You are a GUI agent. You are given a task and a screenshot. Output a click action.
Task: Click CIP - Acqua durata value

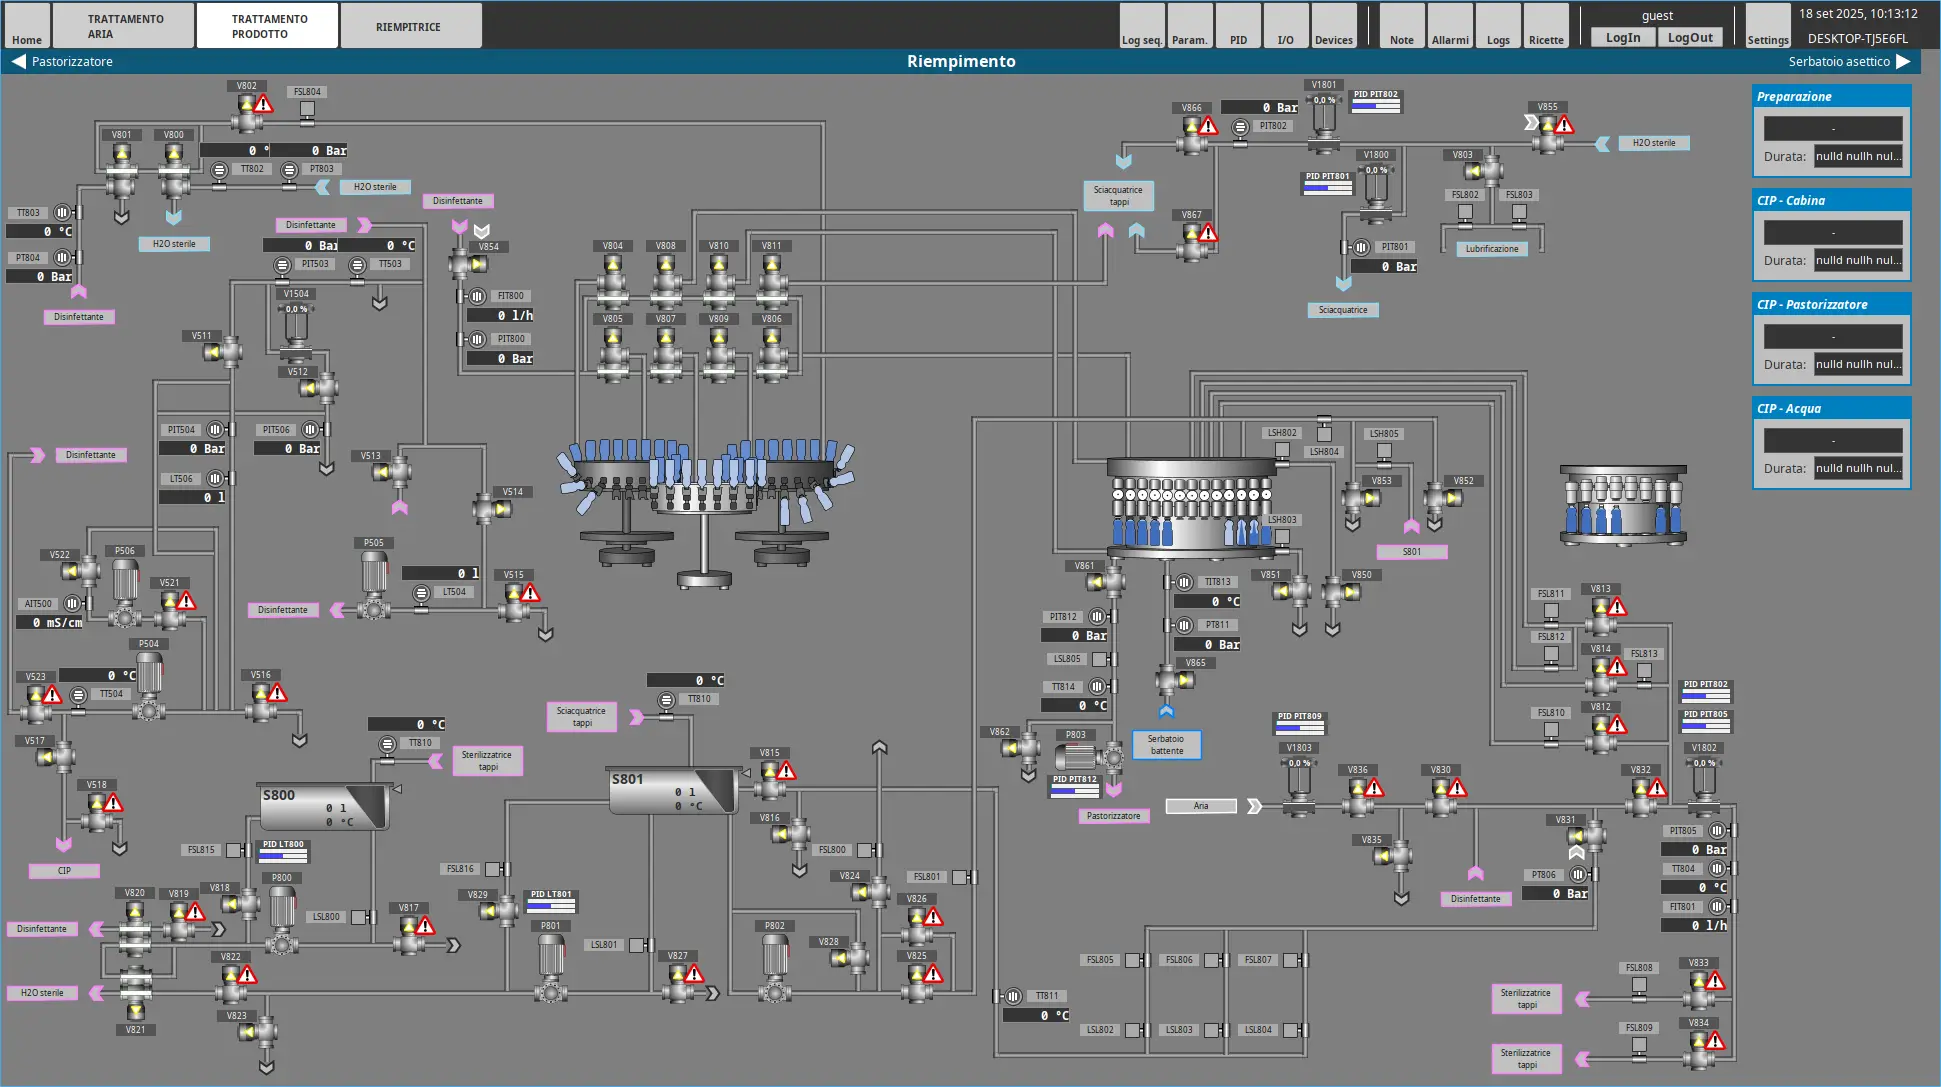click(1859, 468)
